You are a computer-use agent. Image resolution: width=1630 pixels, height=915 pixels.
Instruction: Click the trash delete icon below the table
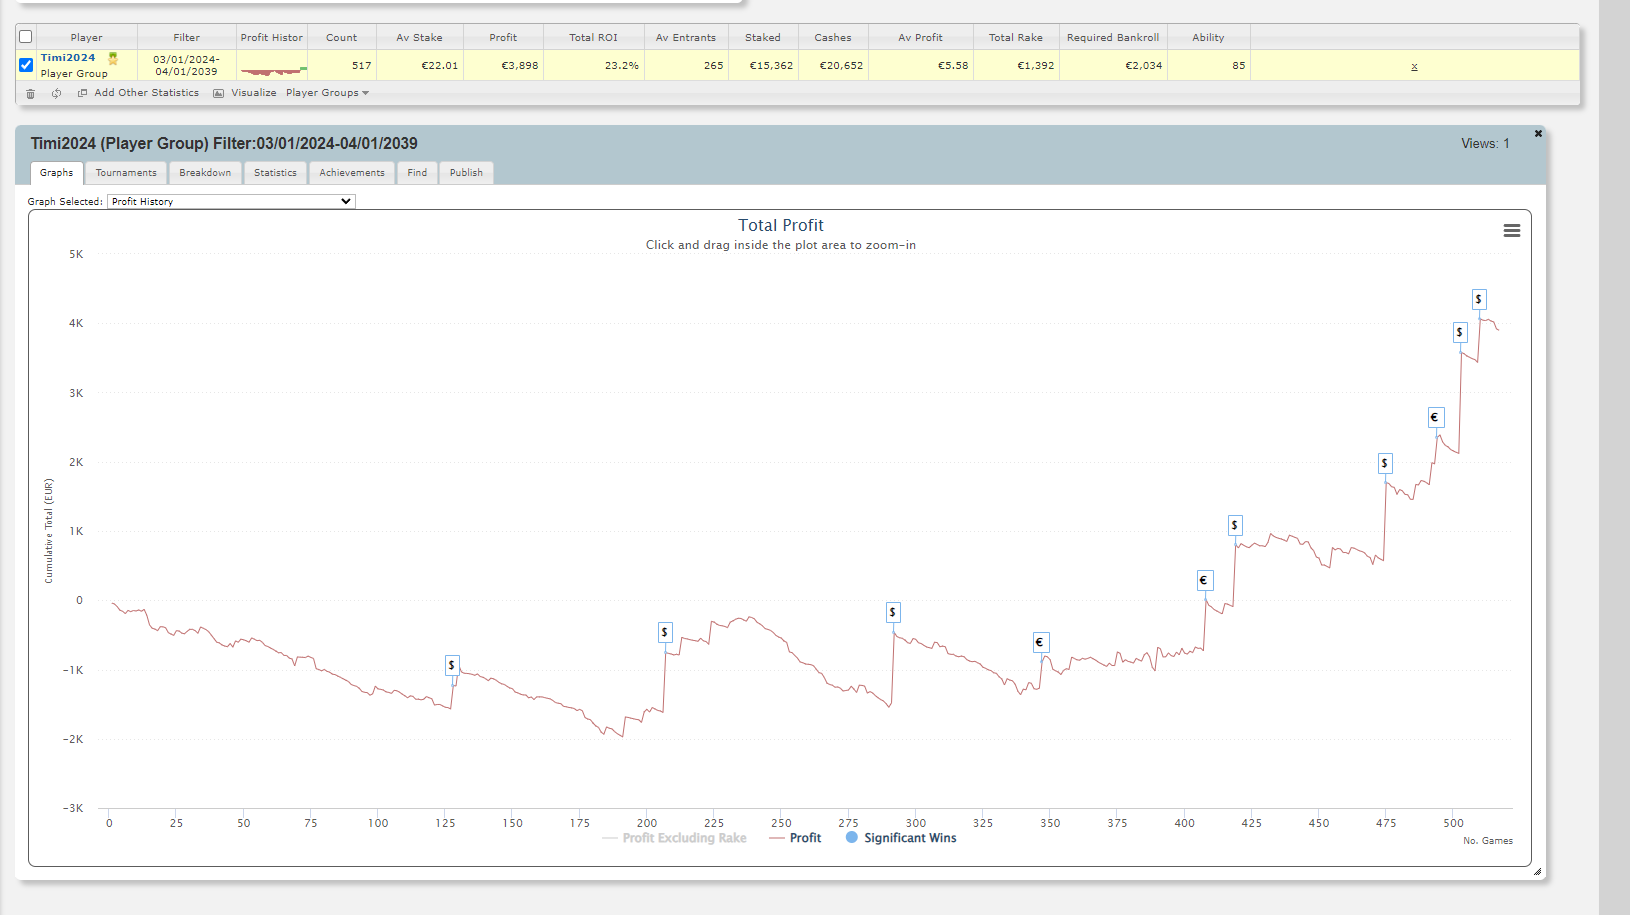click(x=30, y=93)
